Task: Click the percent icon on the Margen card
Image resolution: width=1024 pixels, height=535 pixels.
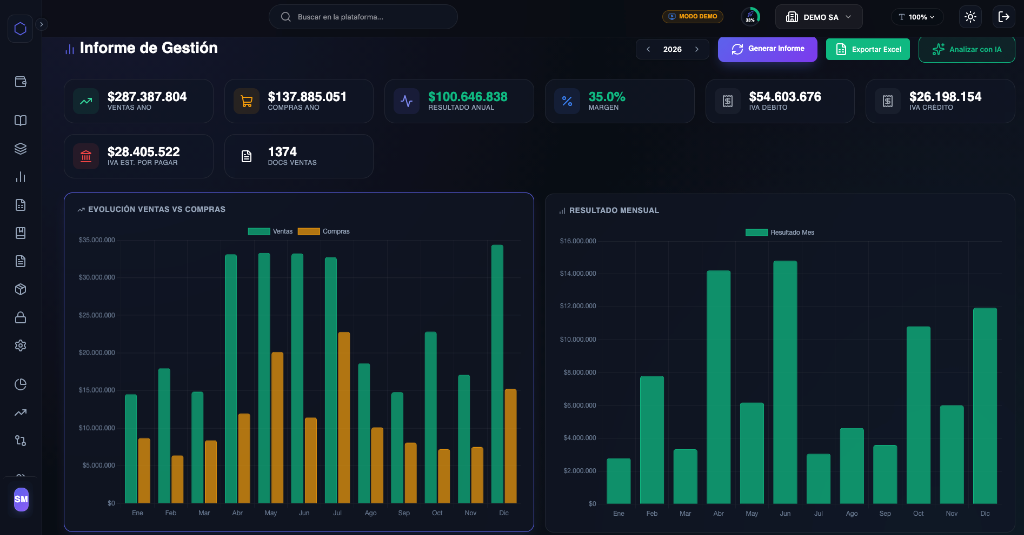Action: [567, 101]
